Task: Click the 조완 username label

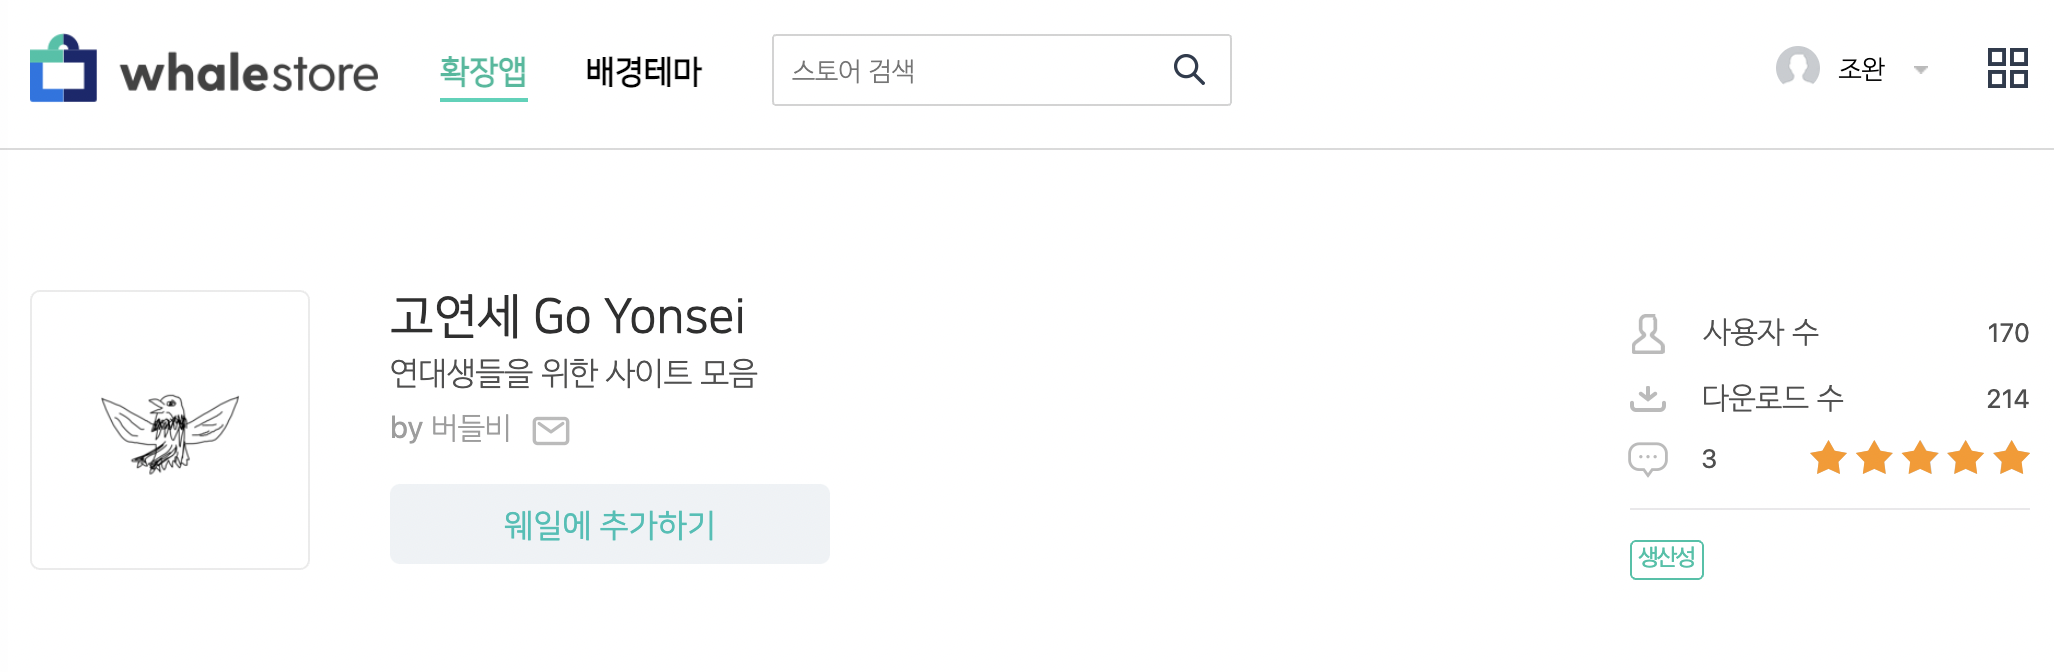Action: coord(1861,69)
